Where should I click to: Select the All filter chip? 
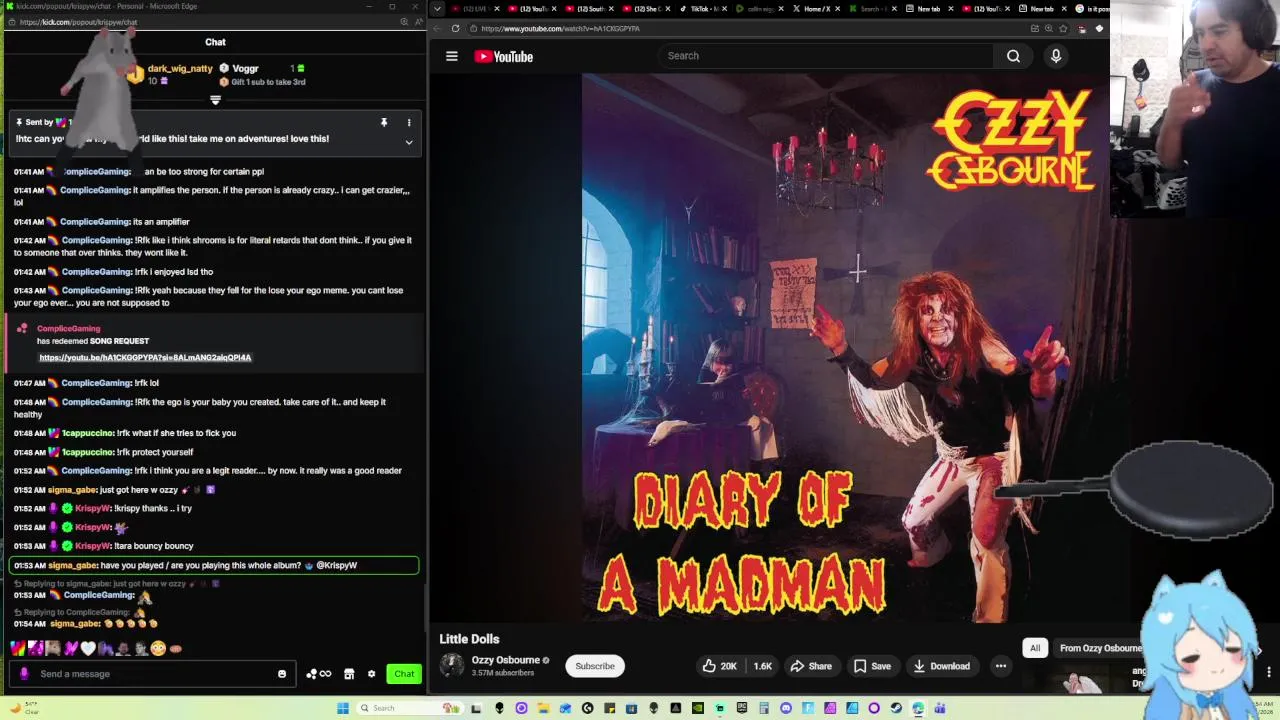point(1035,648)
